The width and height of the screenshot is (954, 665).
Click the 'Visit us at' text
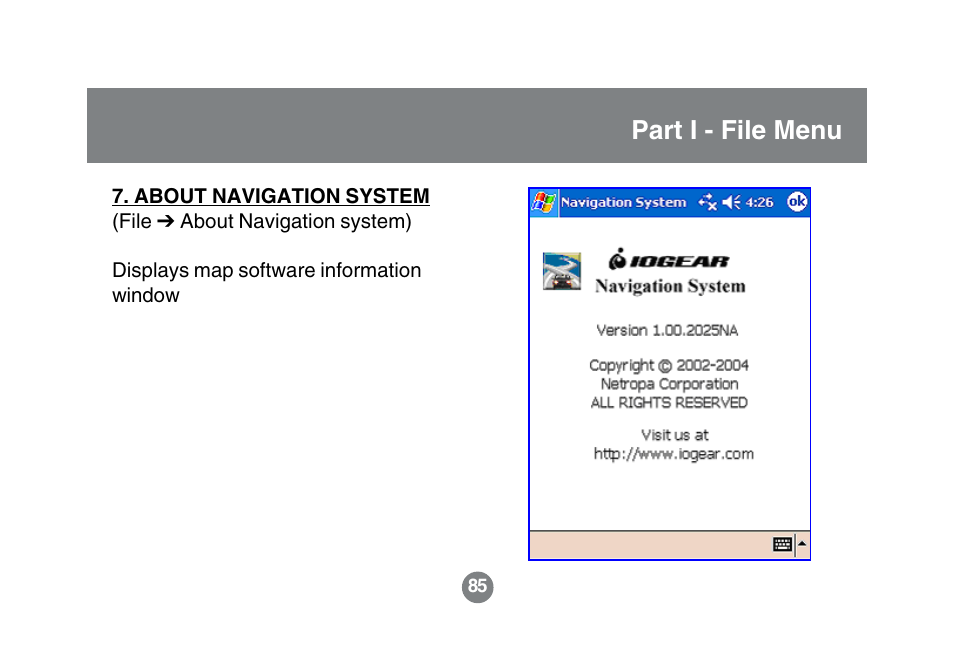pos(675,435)
